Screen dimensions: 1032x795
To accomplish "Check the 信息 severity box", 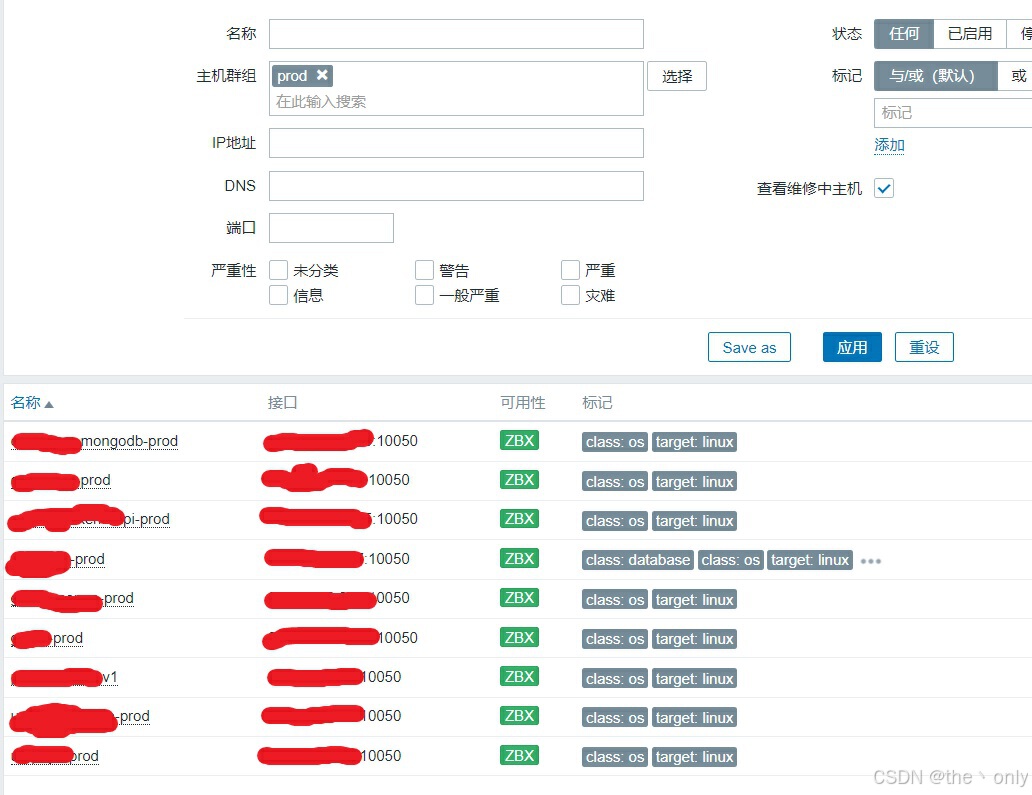I will click(278, 295).
